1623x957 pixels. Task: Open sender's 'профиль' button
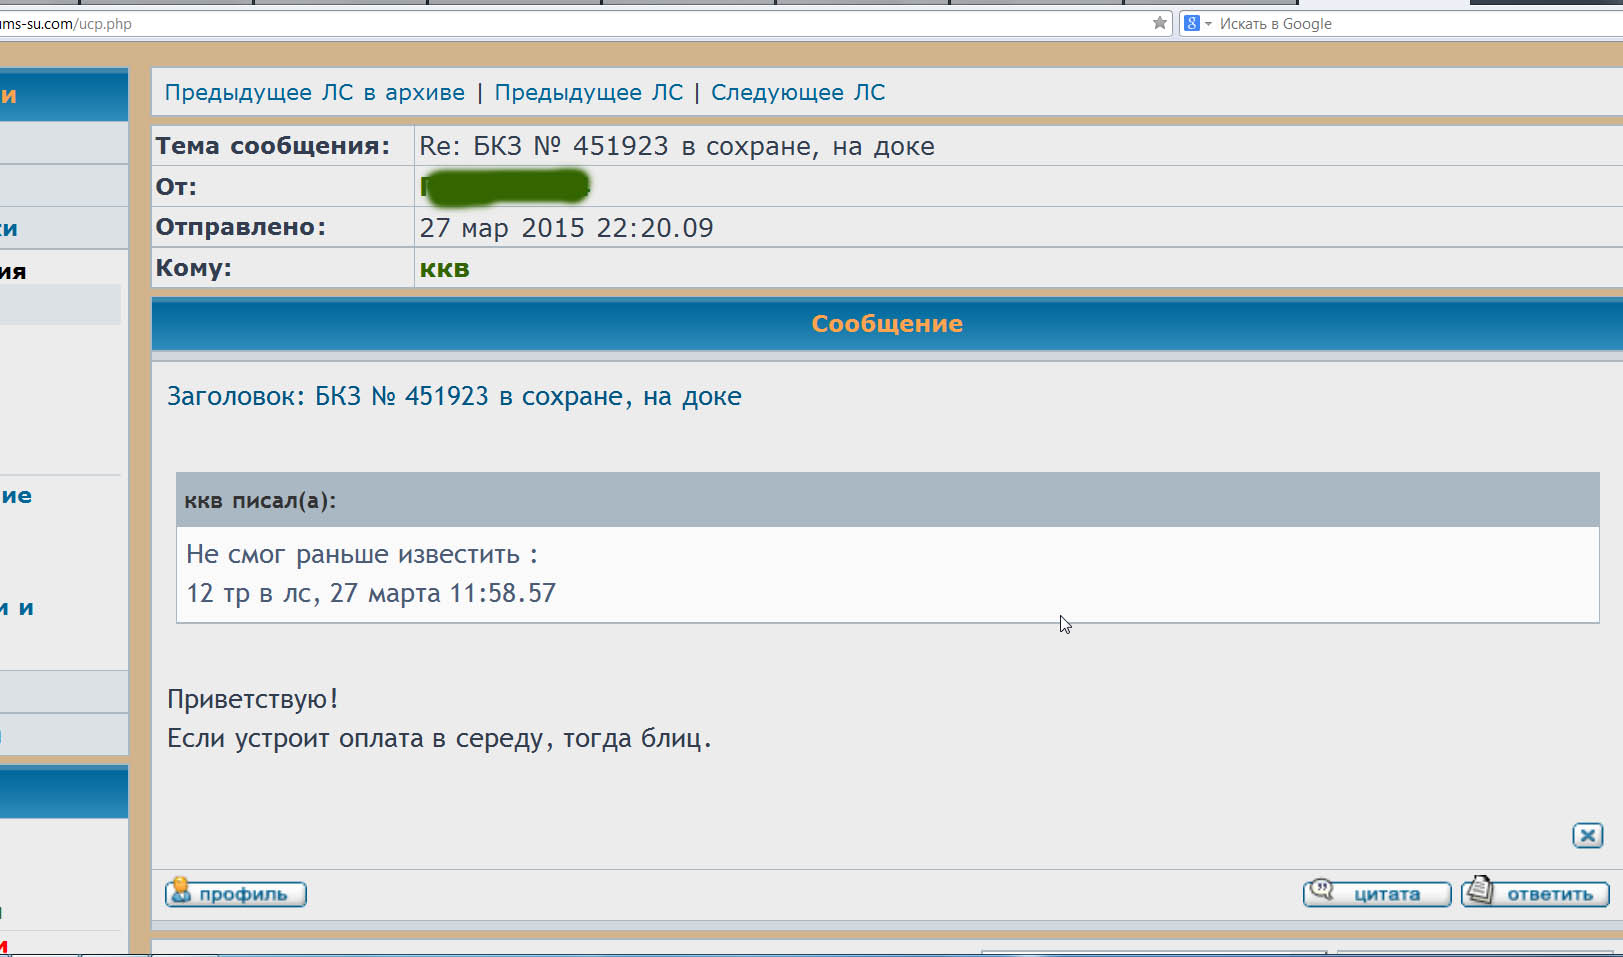tap(236, 893)
